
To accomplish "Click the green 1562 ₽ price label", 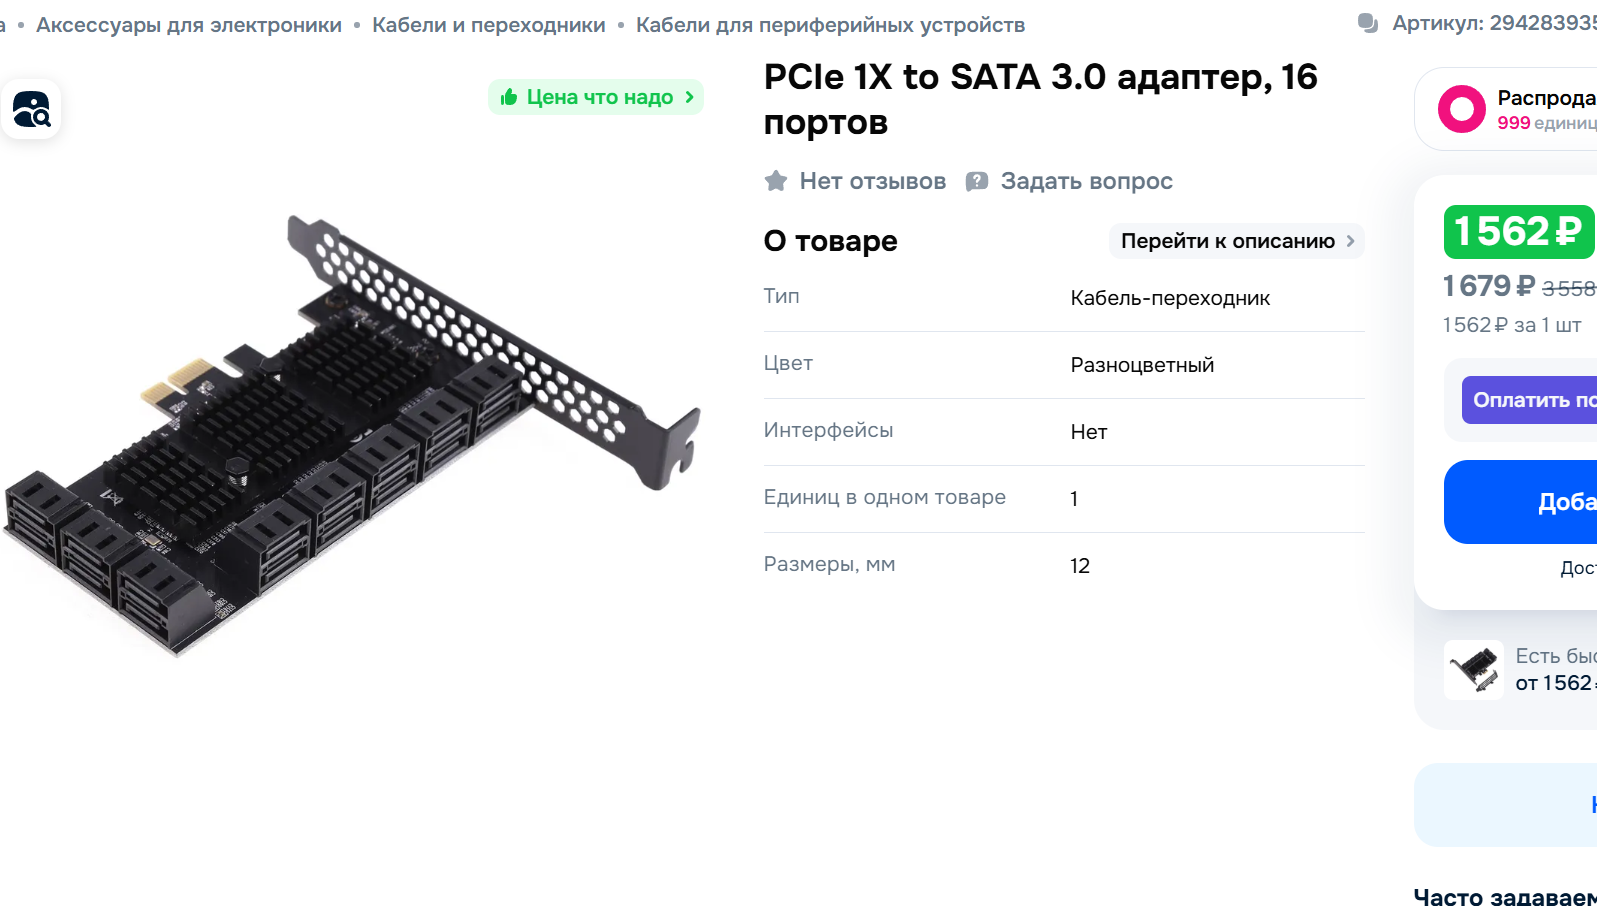I will tap(1519, 232).
